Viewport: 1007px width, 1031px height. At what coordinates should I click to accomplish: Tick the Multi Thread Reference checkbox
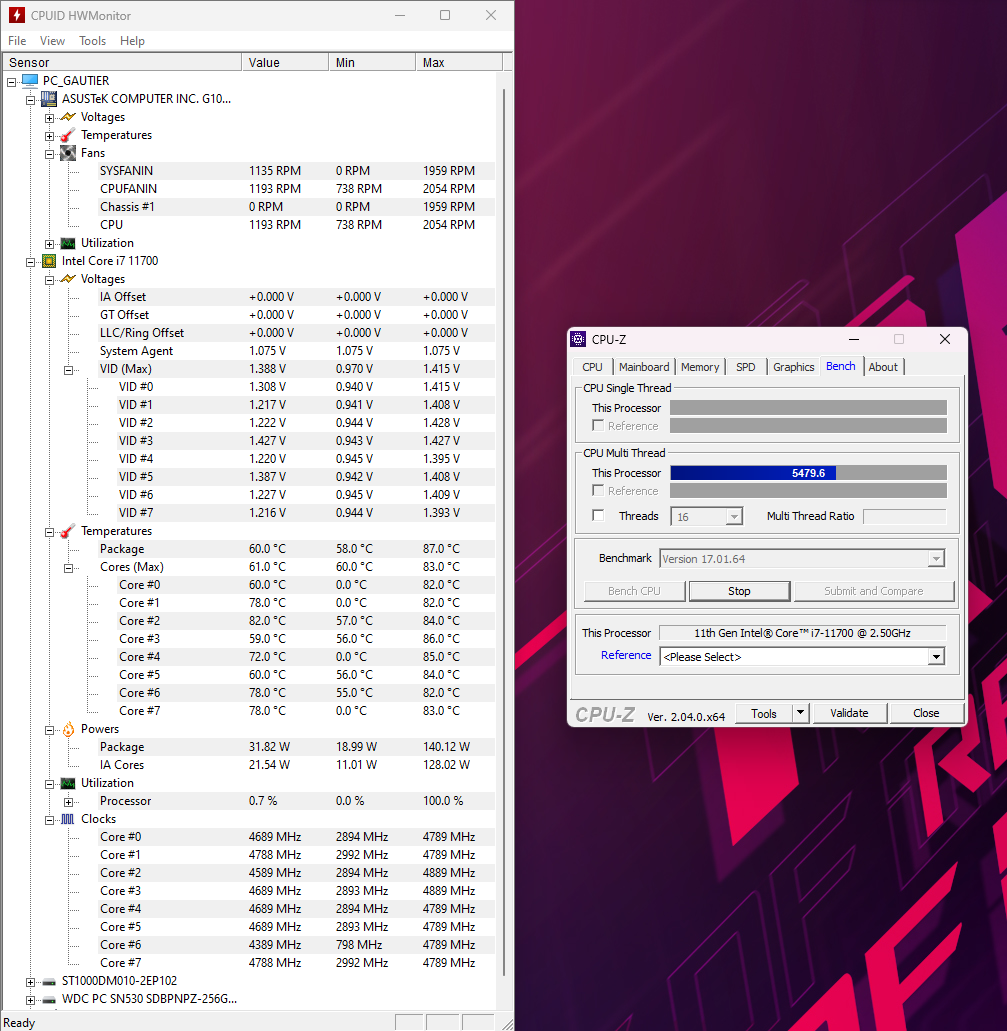point(598,491)
